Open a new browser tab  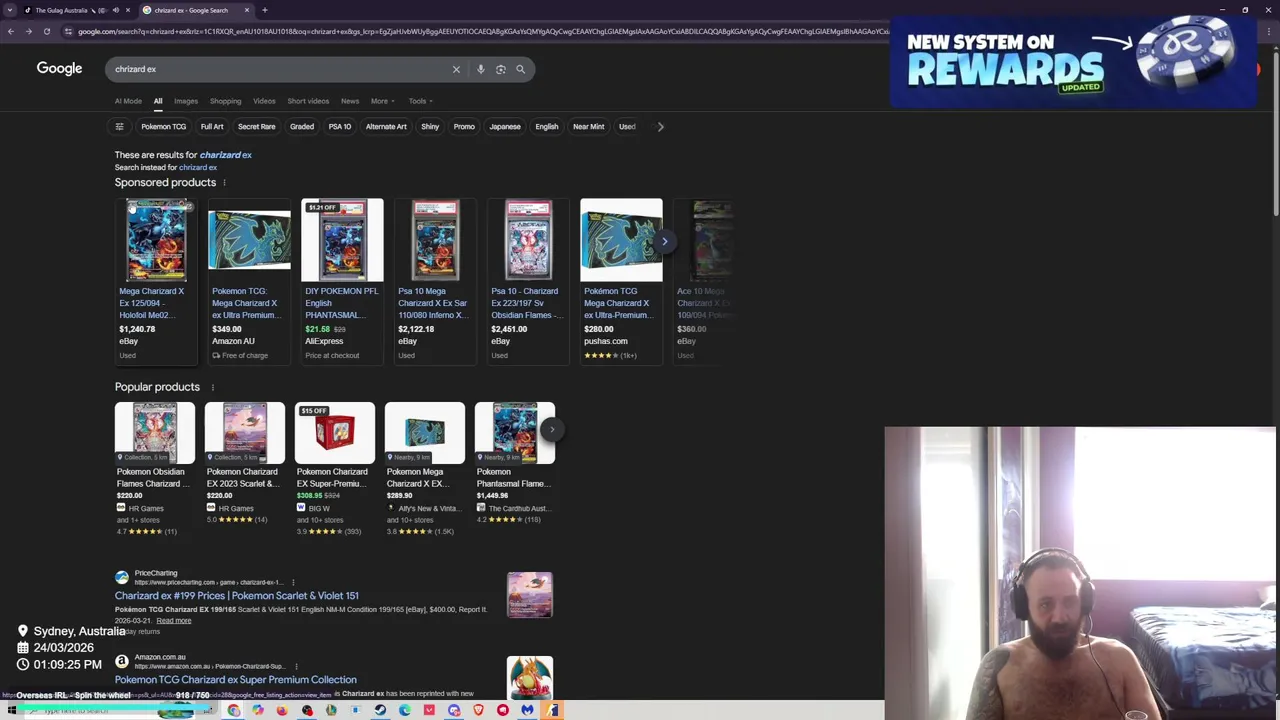[x=264, y=10]
